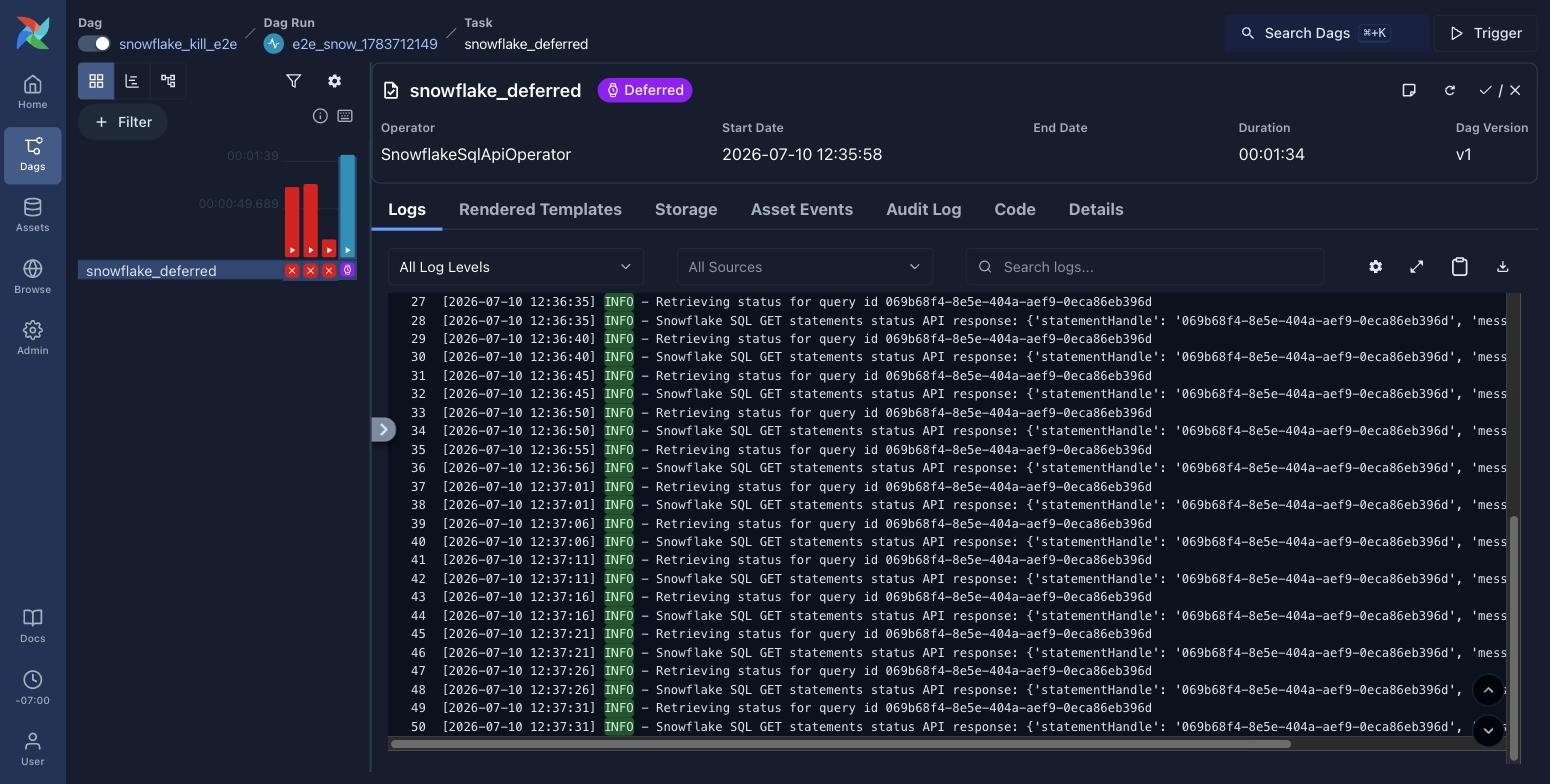
Task: Mark task instance as success or failed
Action: (x=1500, y=90)
